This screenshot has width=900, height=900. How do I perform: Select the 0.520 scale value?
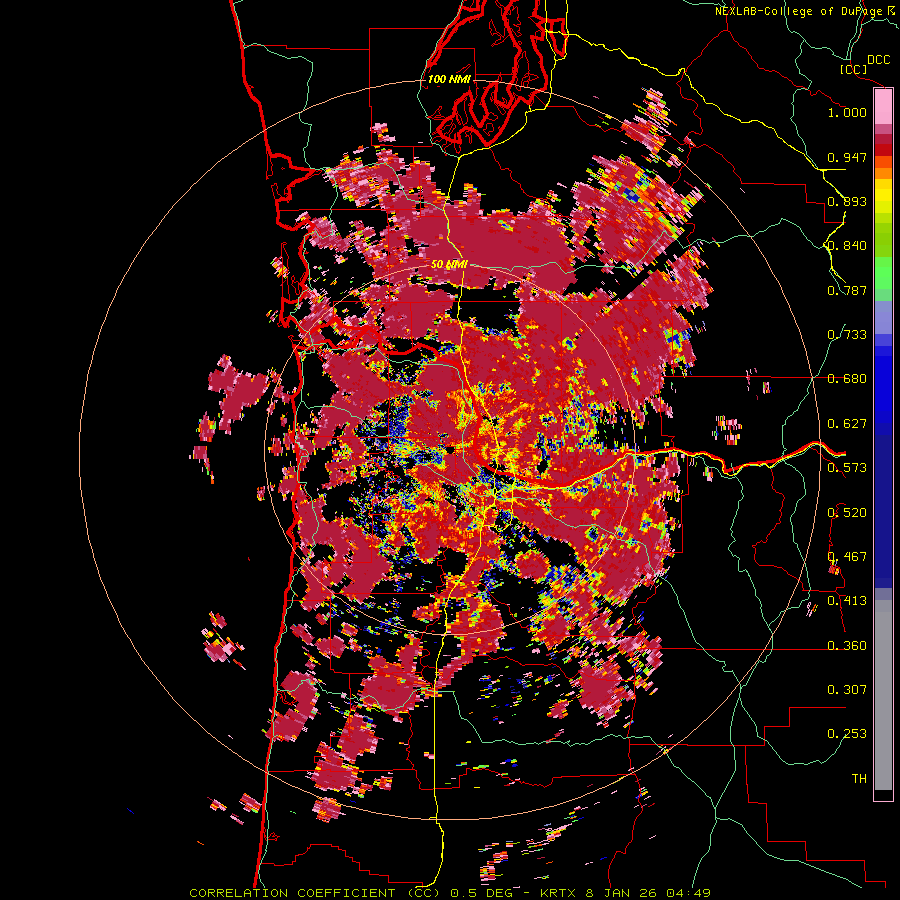coord(847,513)
